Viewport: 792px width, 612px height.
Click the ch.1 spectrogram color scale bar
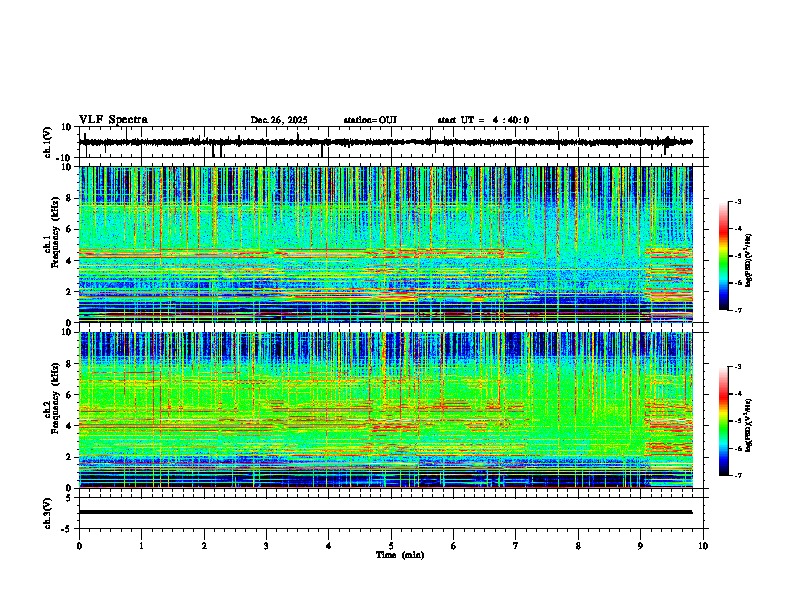point(724,256)
